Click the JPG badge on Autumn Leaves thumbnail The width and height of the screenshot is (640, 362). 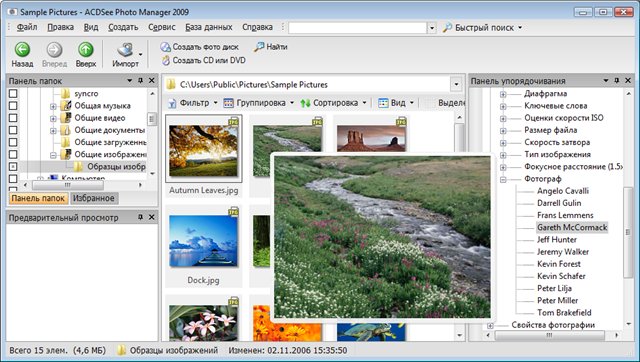tap(233, 121)
